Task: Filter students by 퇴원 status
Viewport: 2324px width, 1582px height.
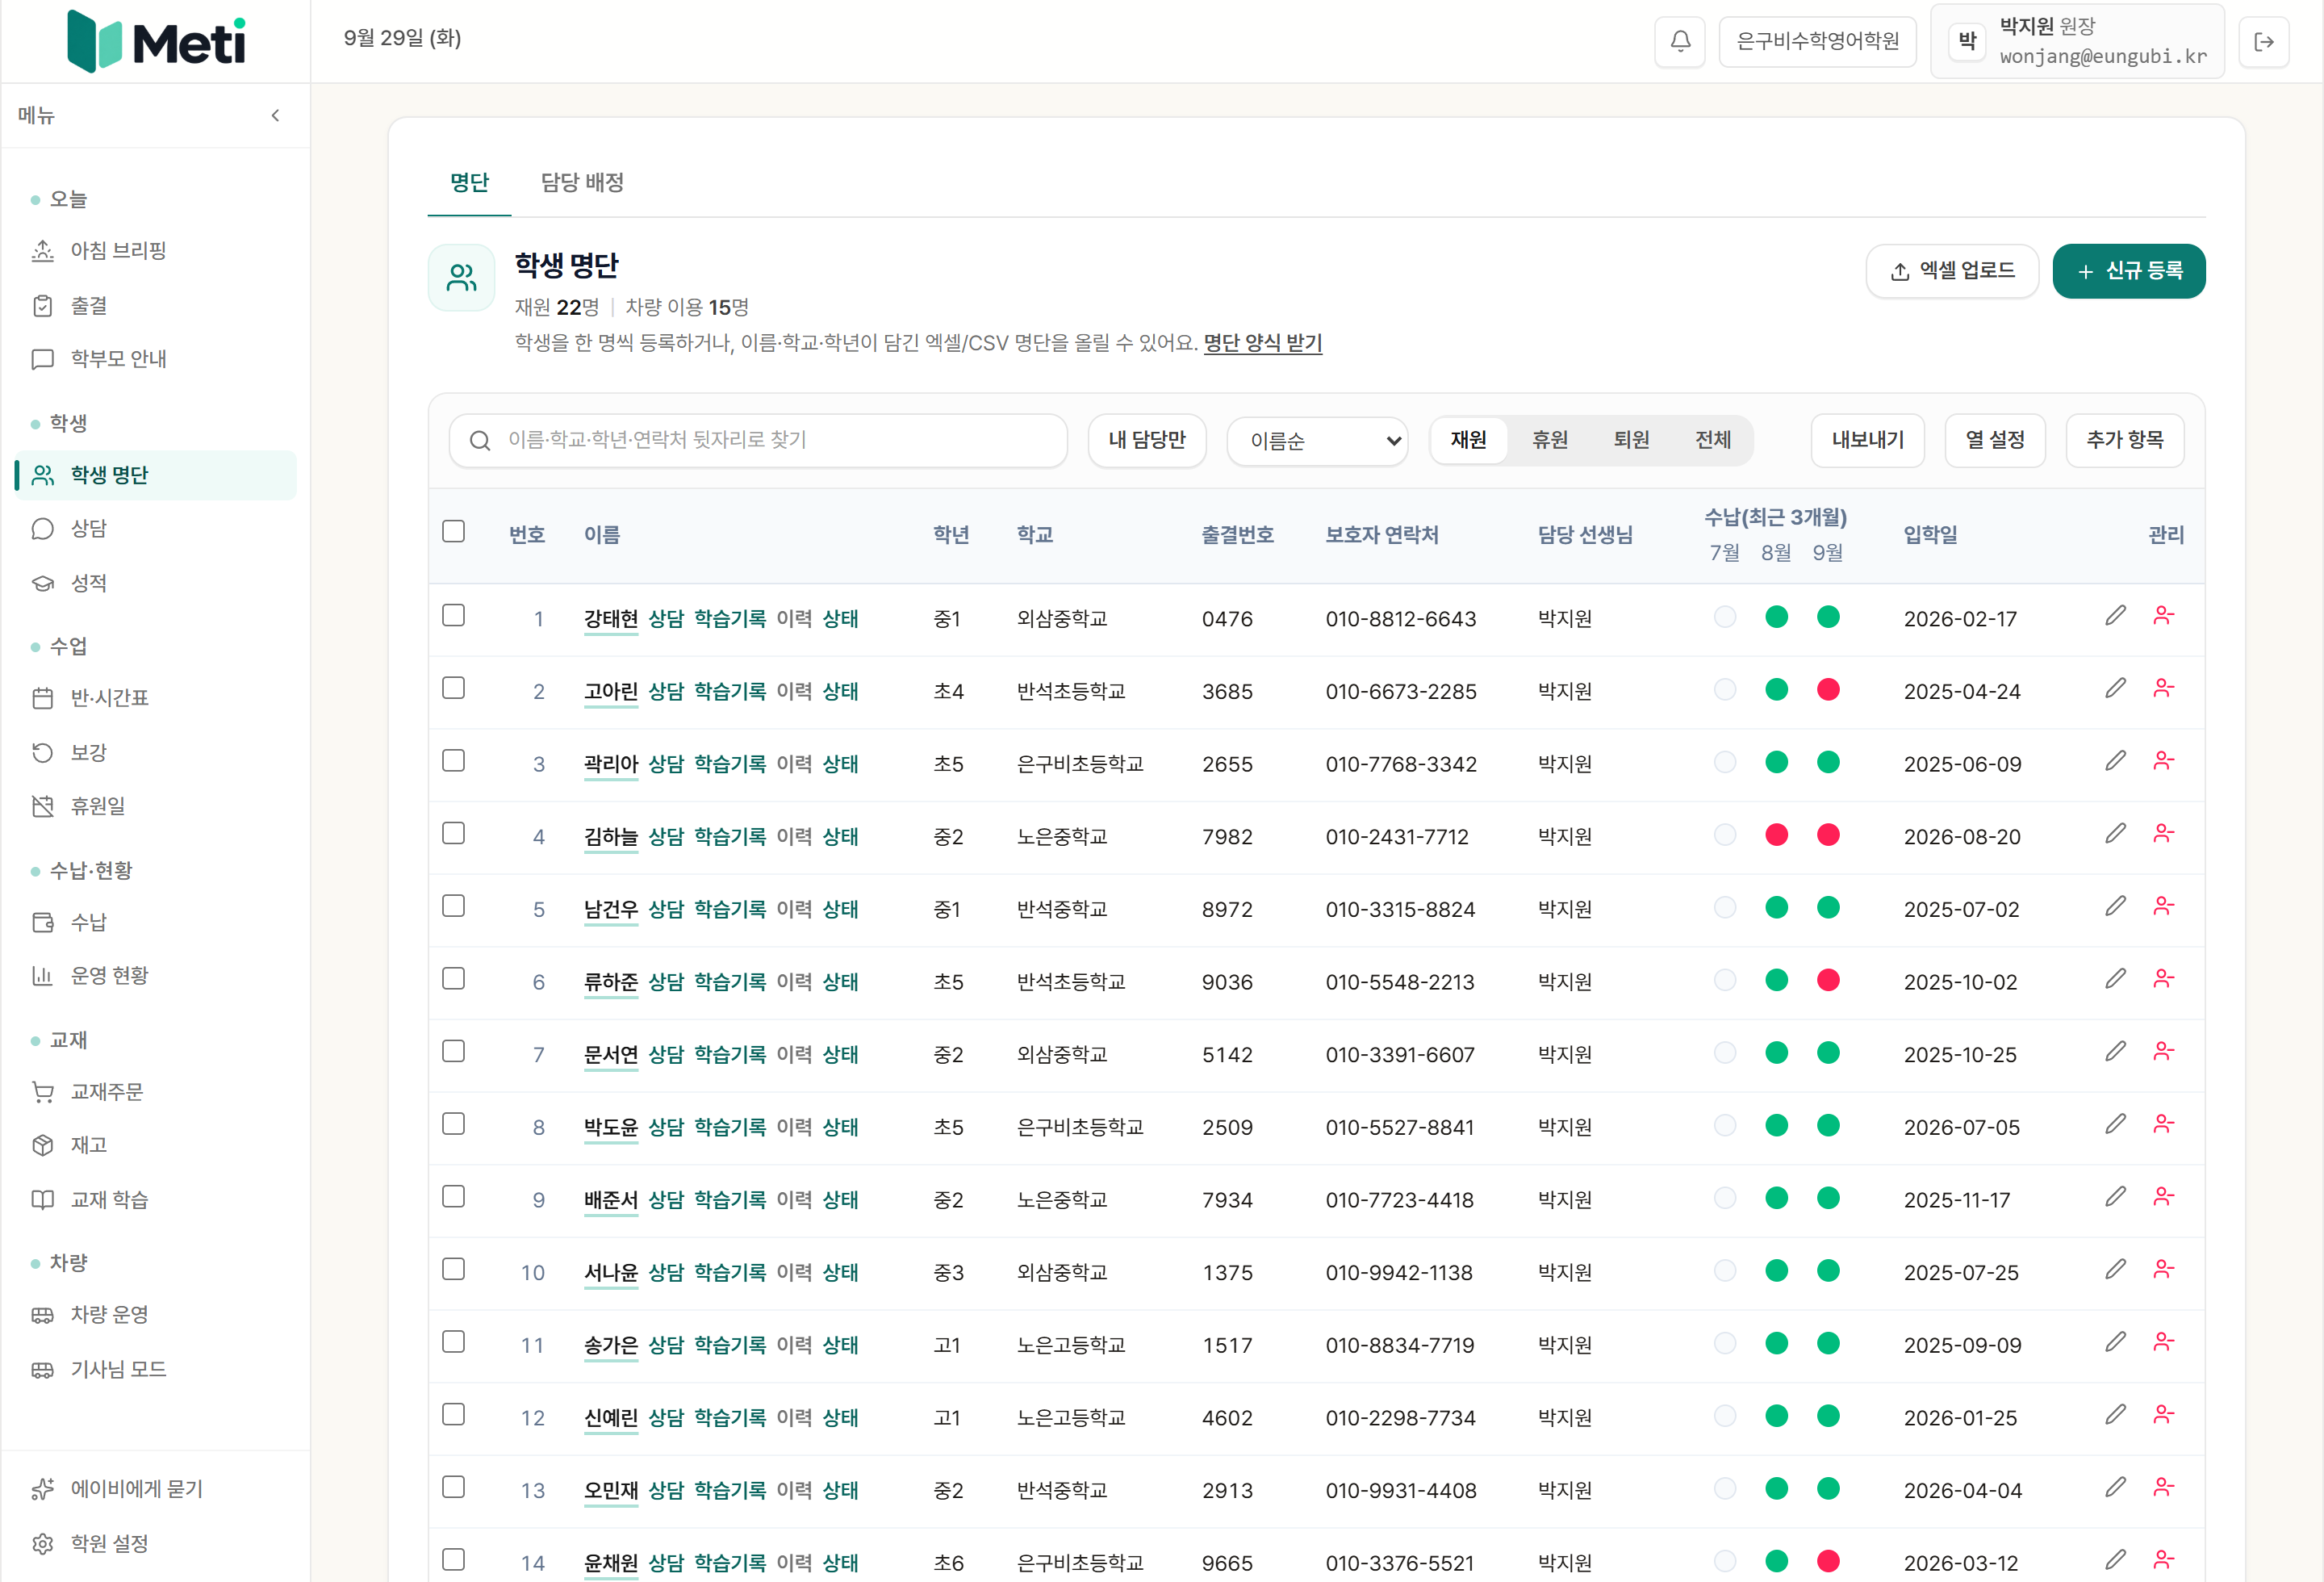Action: point(1631,440)
